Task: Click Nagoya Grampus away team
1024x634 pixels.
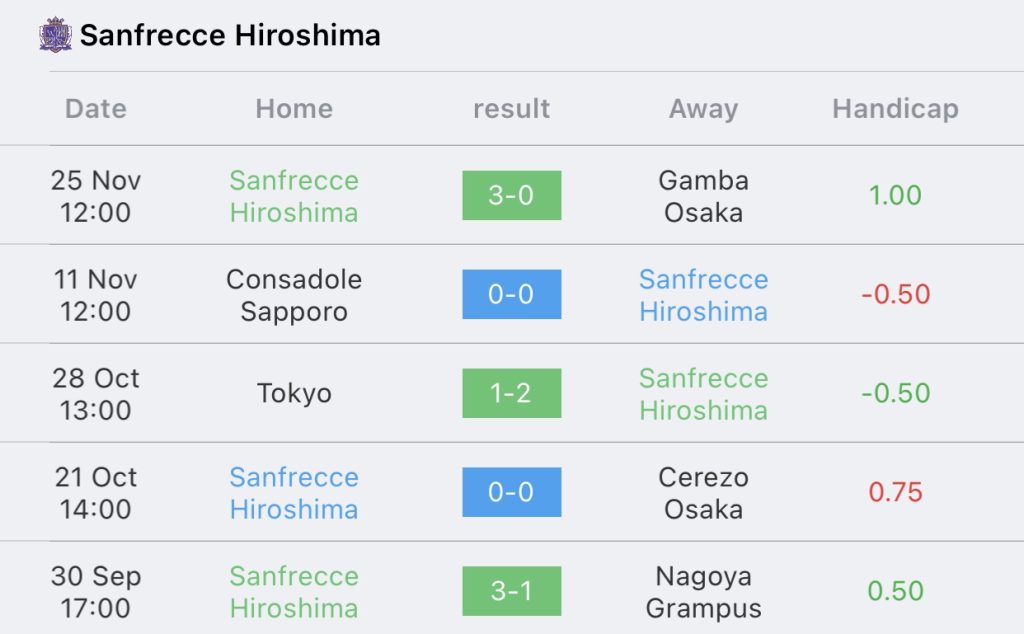Action: click(703, 592)
